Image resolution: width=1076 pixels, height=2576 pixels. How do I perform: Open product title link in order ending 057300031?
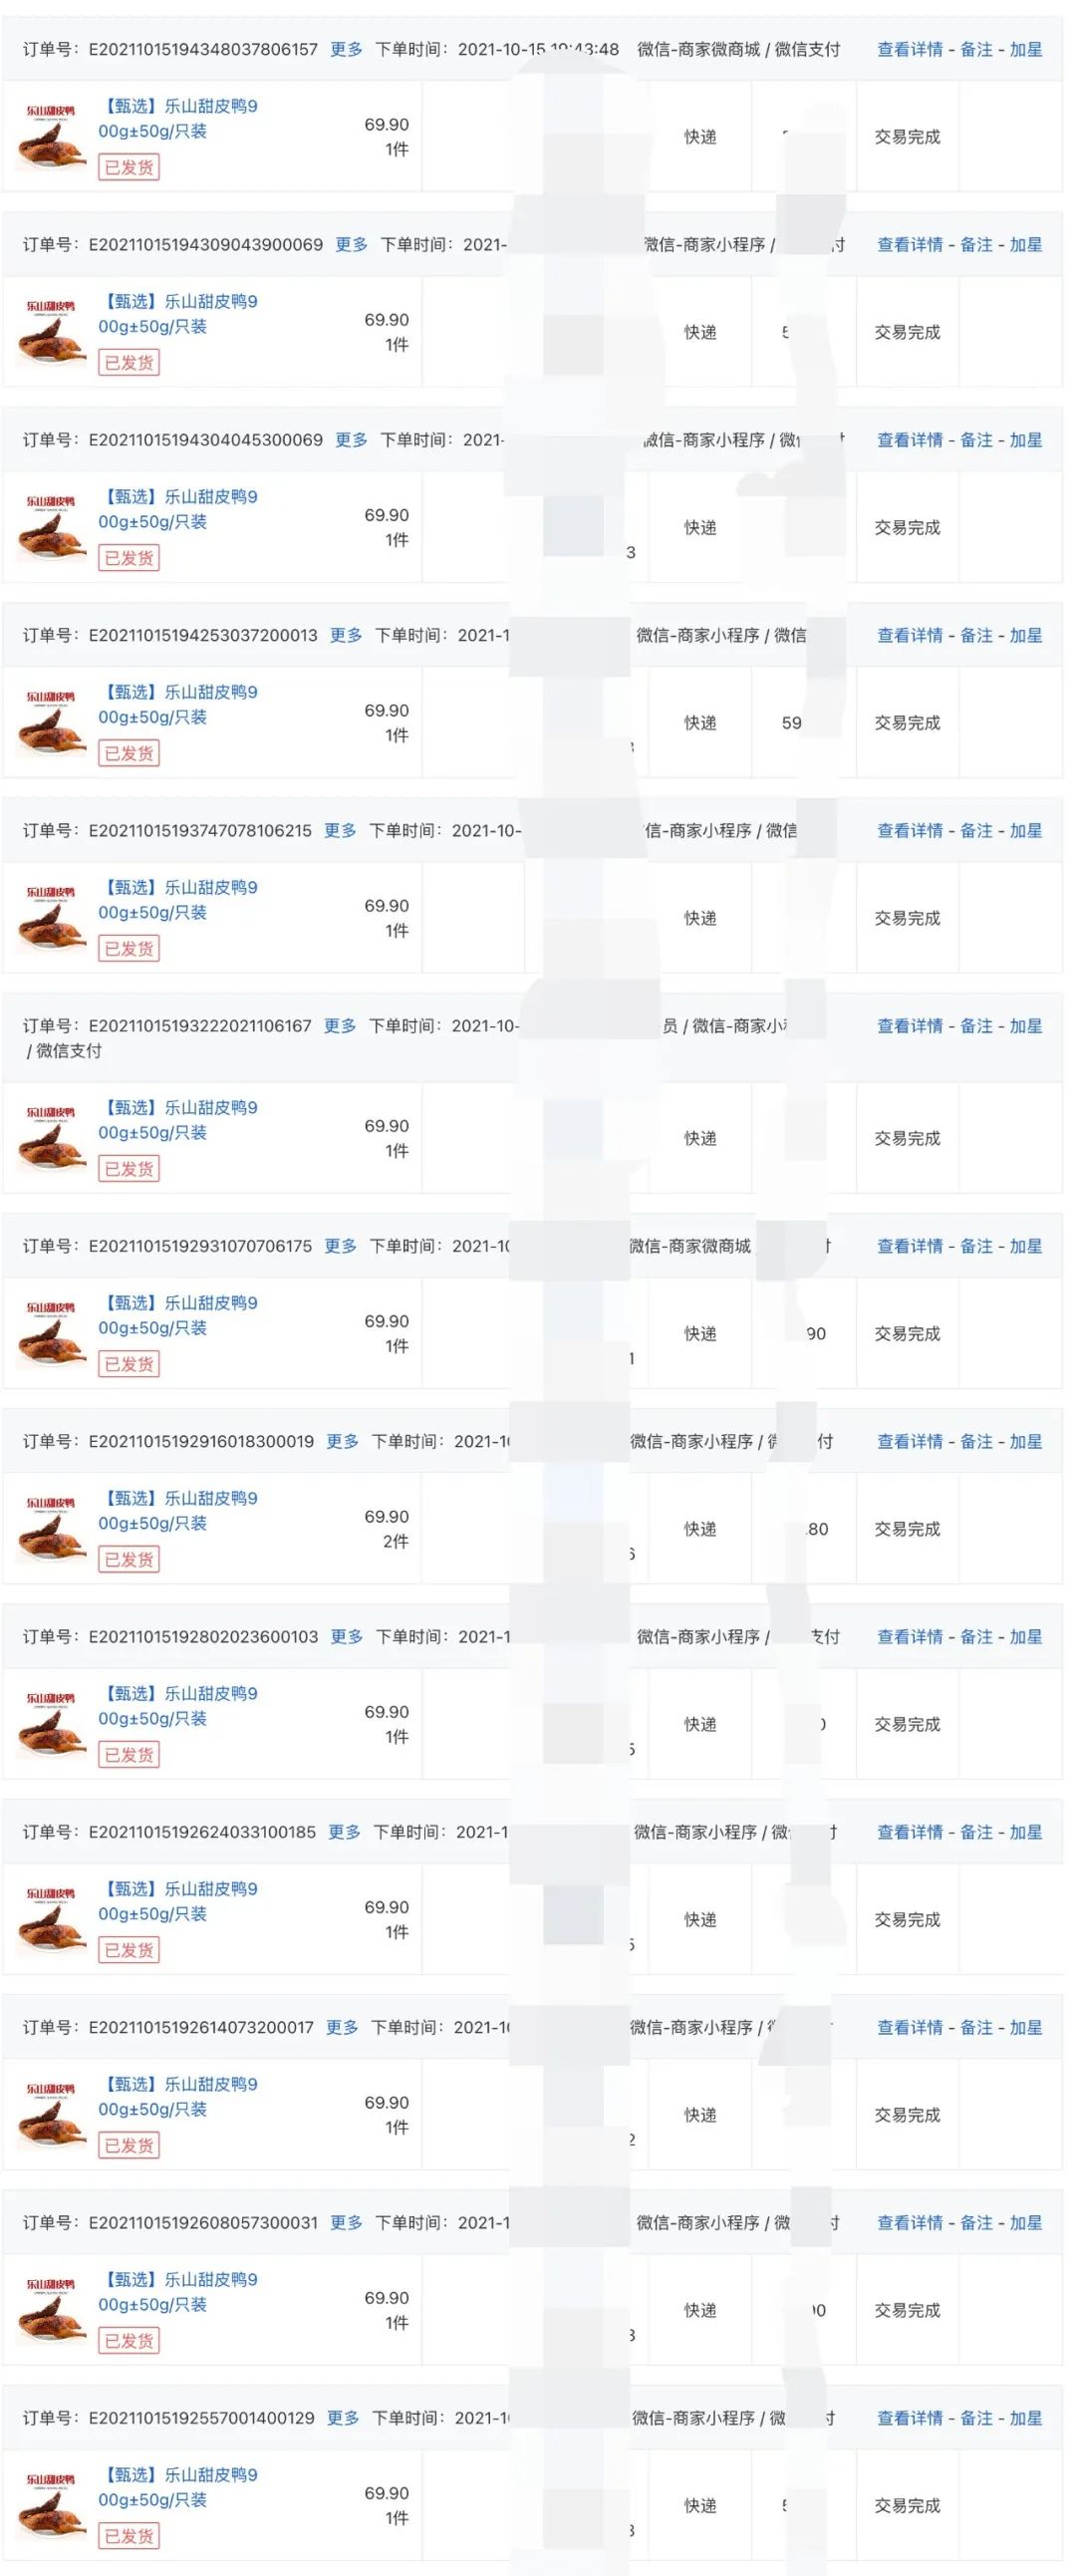click(178, 2292)
